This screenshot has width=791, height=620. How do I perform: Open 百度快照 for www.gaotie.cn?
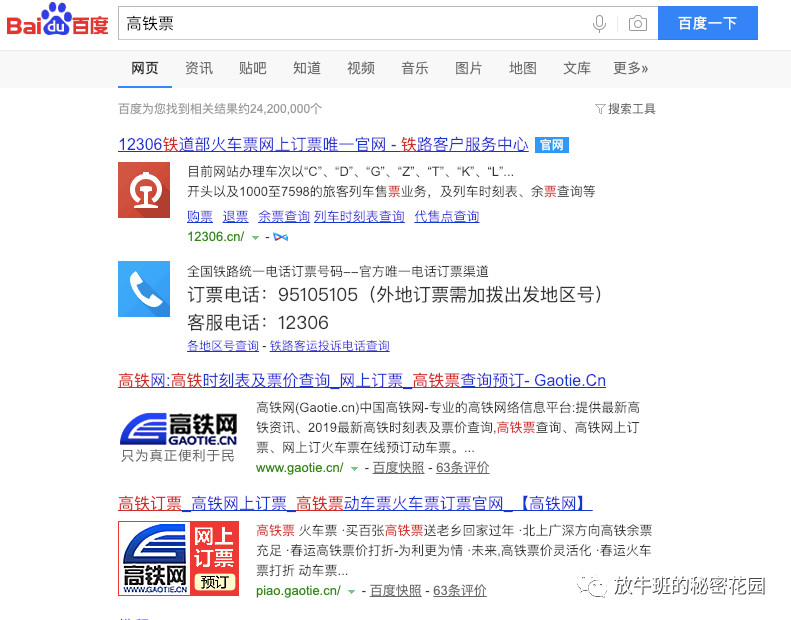pos(398,468)
